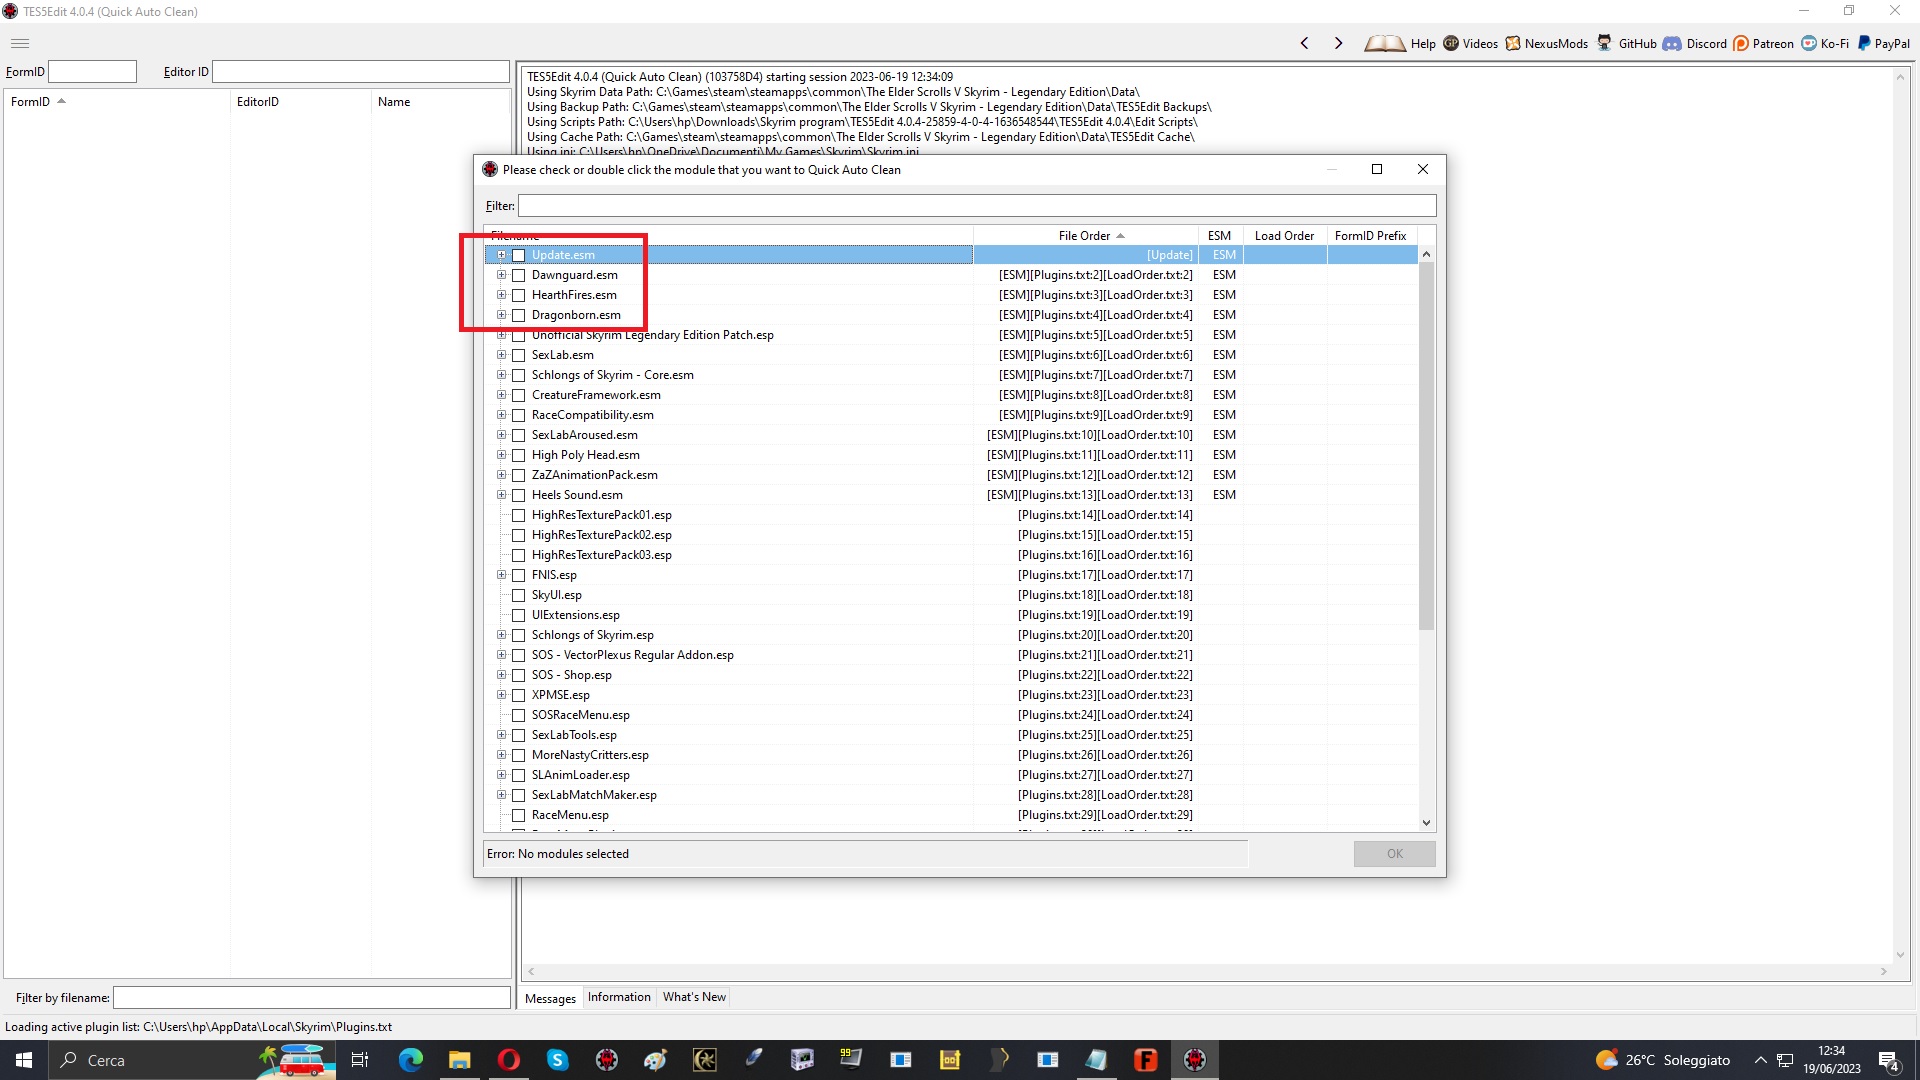
Task: Select the Dragonborn.esm checkbox
Action: click(x=518, y=315)
